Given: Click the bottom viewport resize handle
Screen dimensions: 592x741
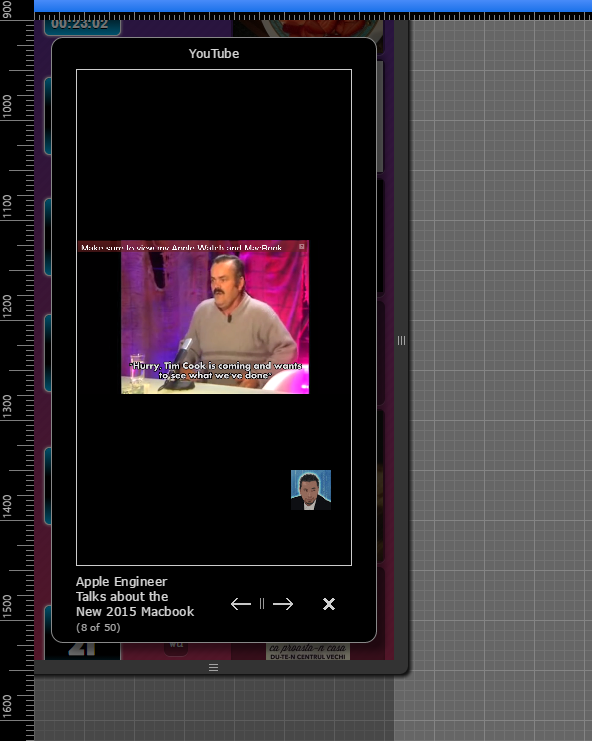Looking at the screenshot, I should coord(214,667).
